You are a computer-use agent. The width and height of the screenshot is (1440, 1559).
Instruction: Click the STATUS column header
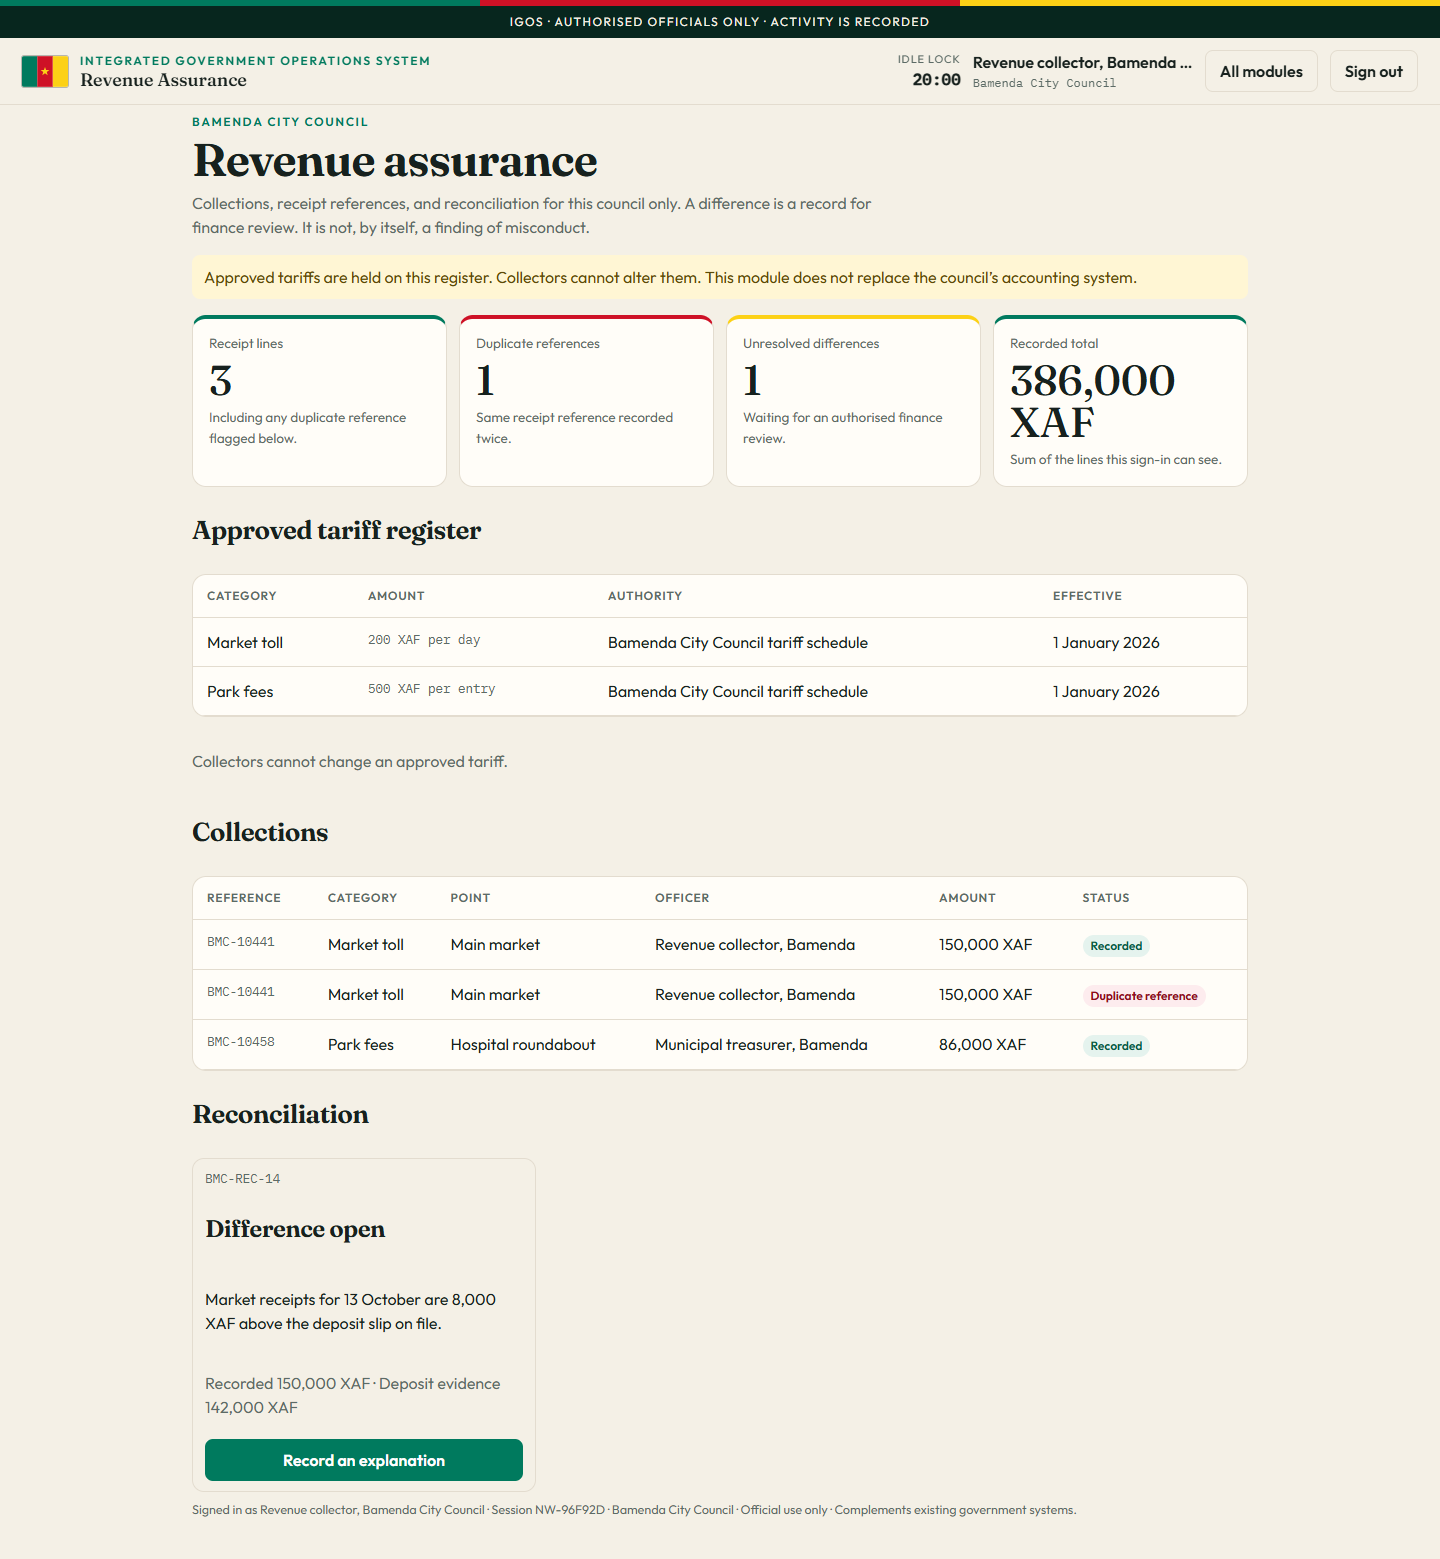tap(1106, 898)
